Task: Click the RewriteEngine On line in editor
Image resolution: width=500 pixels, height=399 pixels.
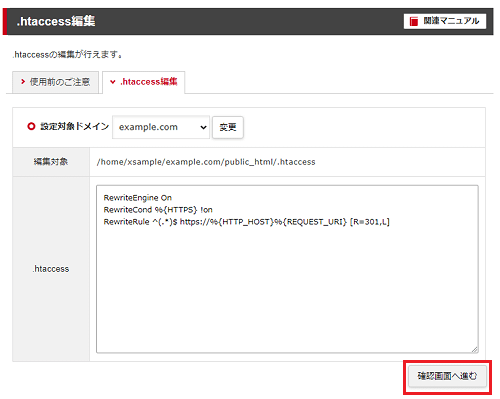Action: coord(138,198)
